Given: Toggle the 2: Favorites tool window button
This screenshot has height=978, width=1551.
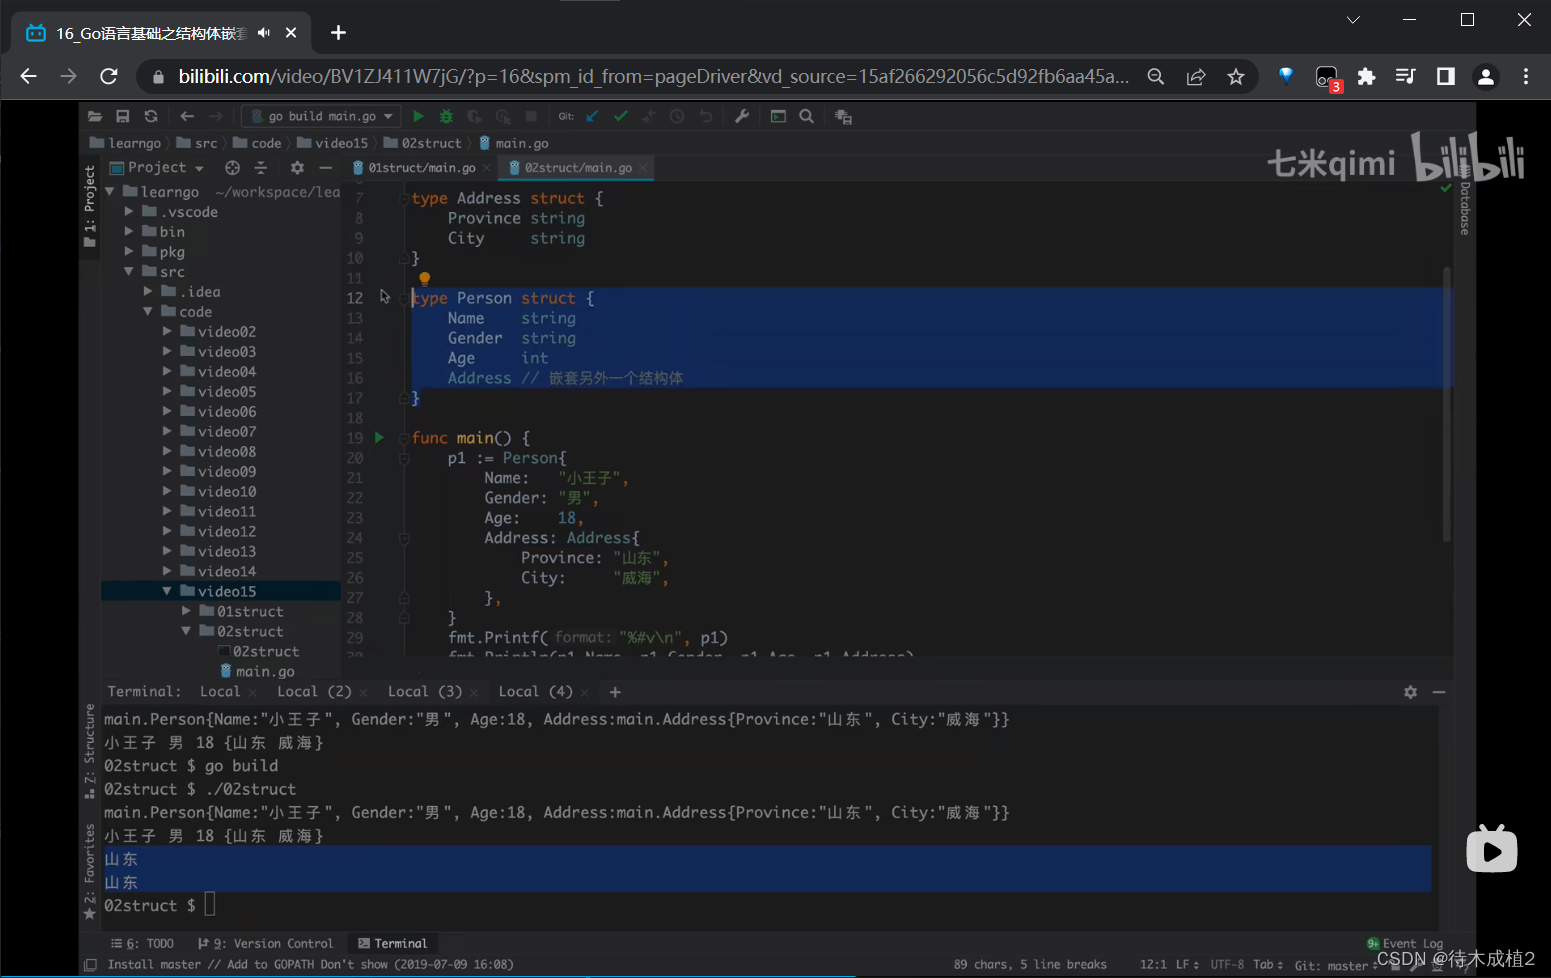Looking at the screenshot, I should [x=90, y=872].
